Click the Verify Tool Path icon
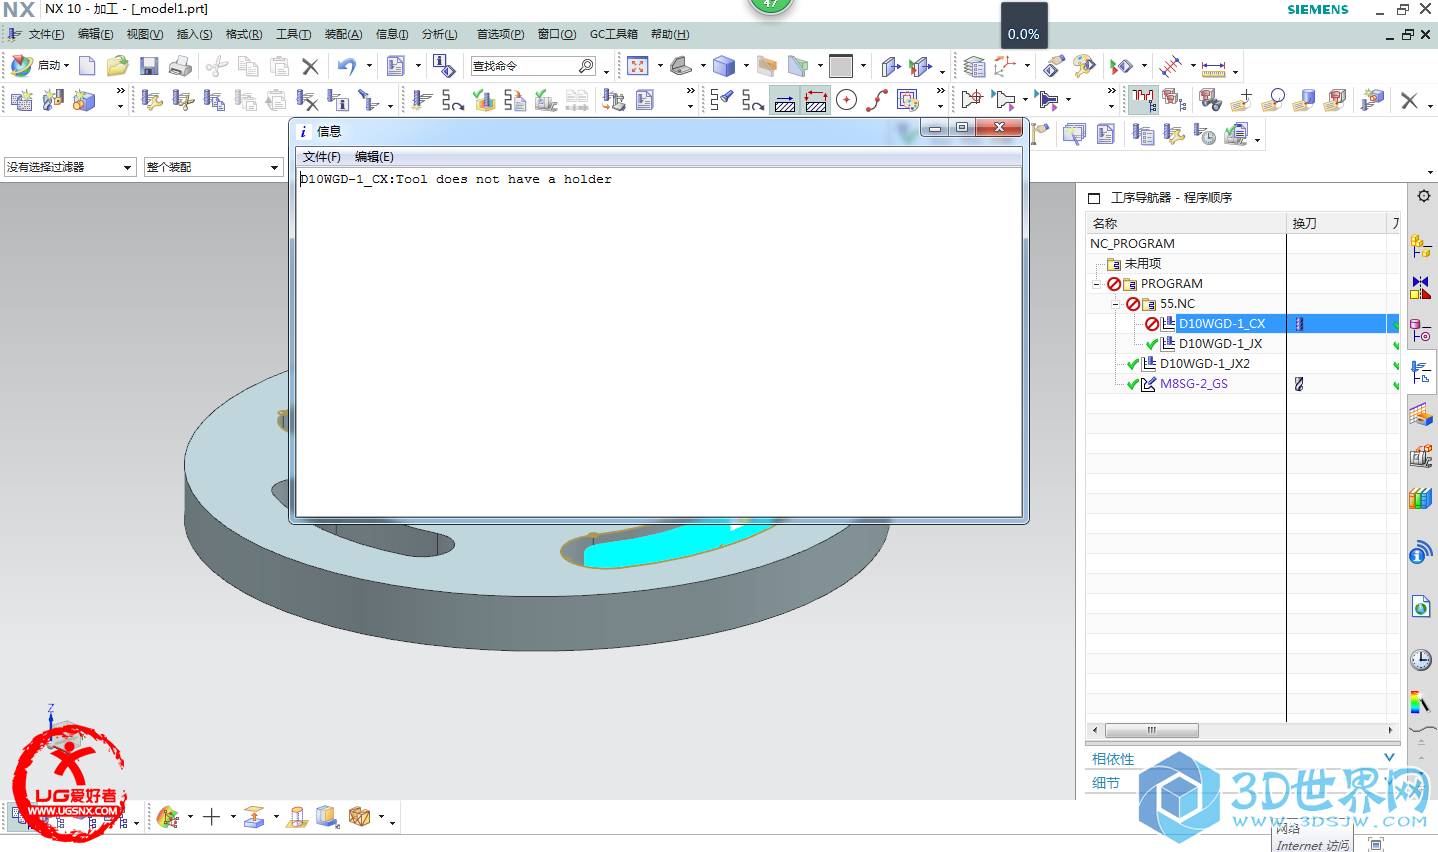This screenshot has width=1438, height=852. [x=484, y=100]
